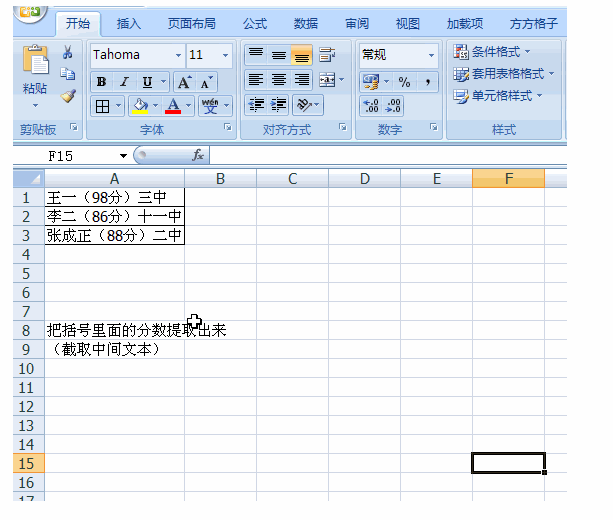Screen dimensions: 613x520
Task: Click 套用表格格式 button
Action: [504, 74]
